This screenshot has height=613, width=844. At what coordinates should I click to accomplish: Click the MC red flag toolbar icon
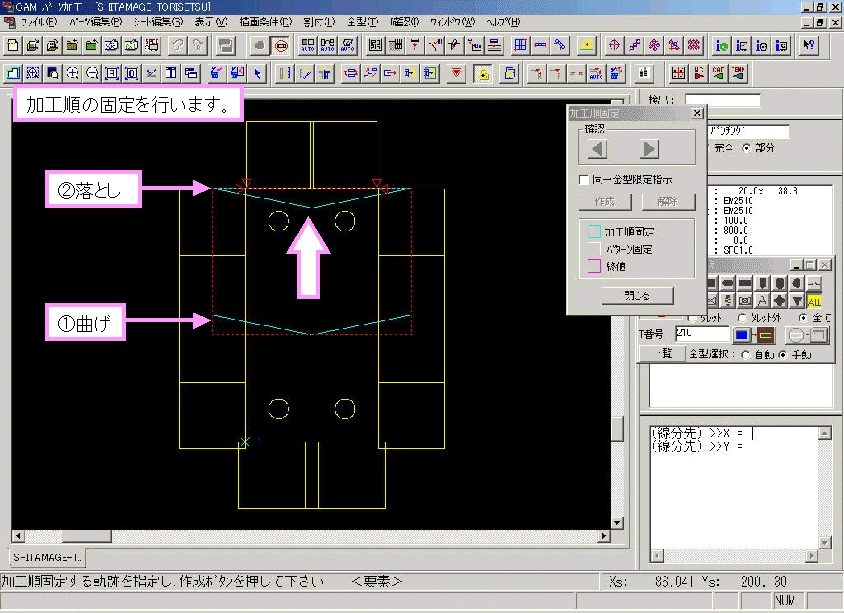(x=698, y=73)
